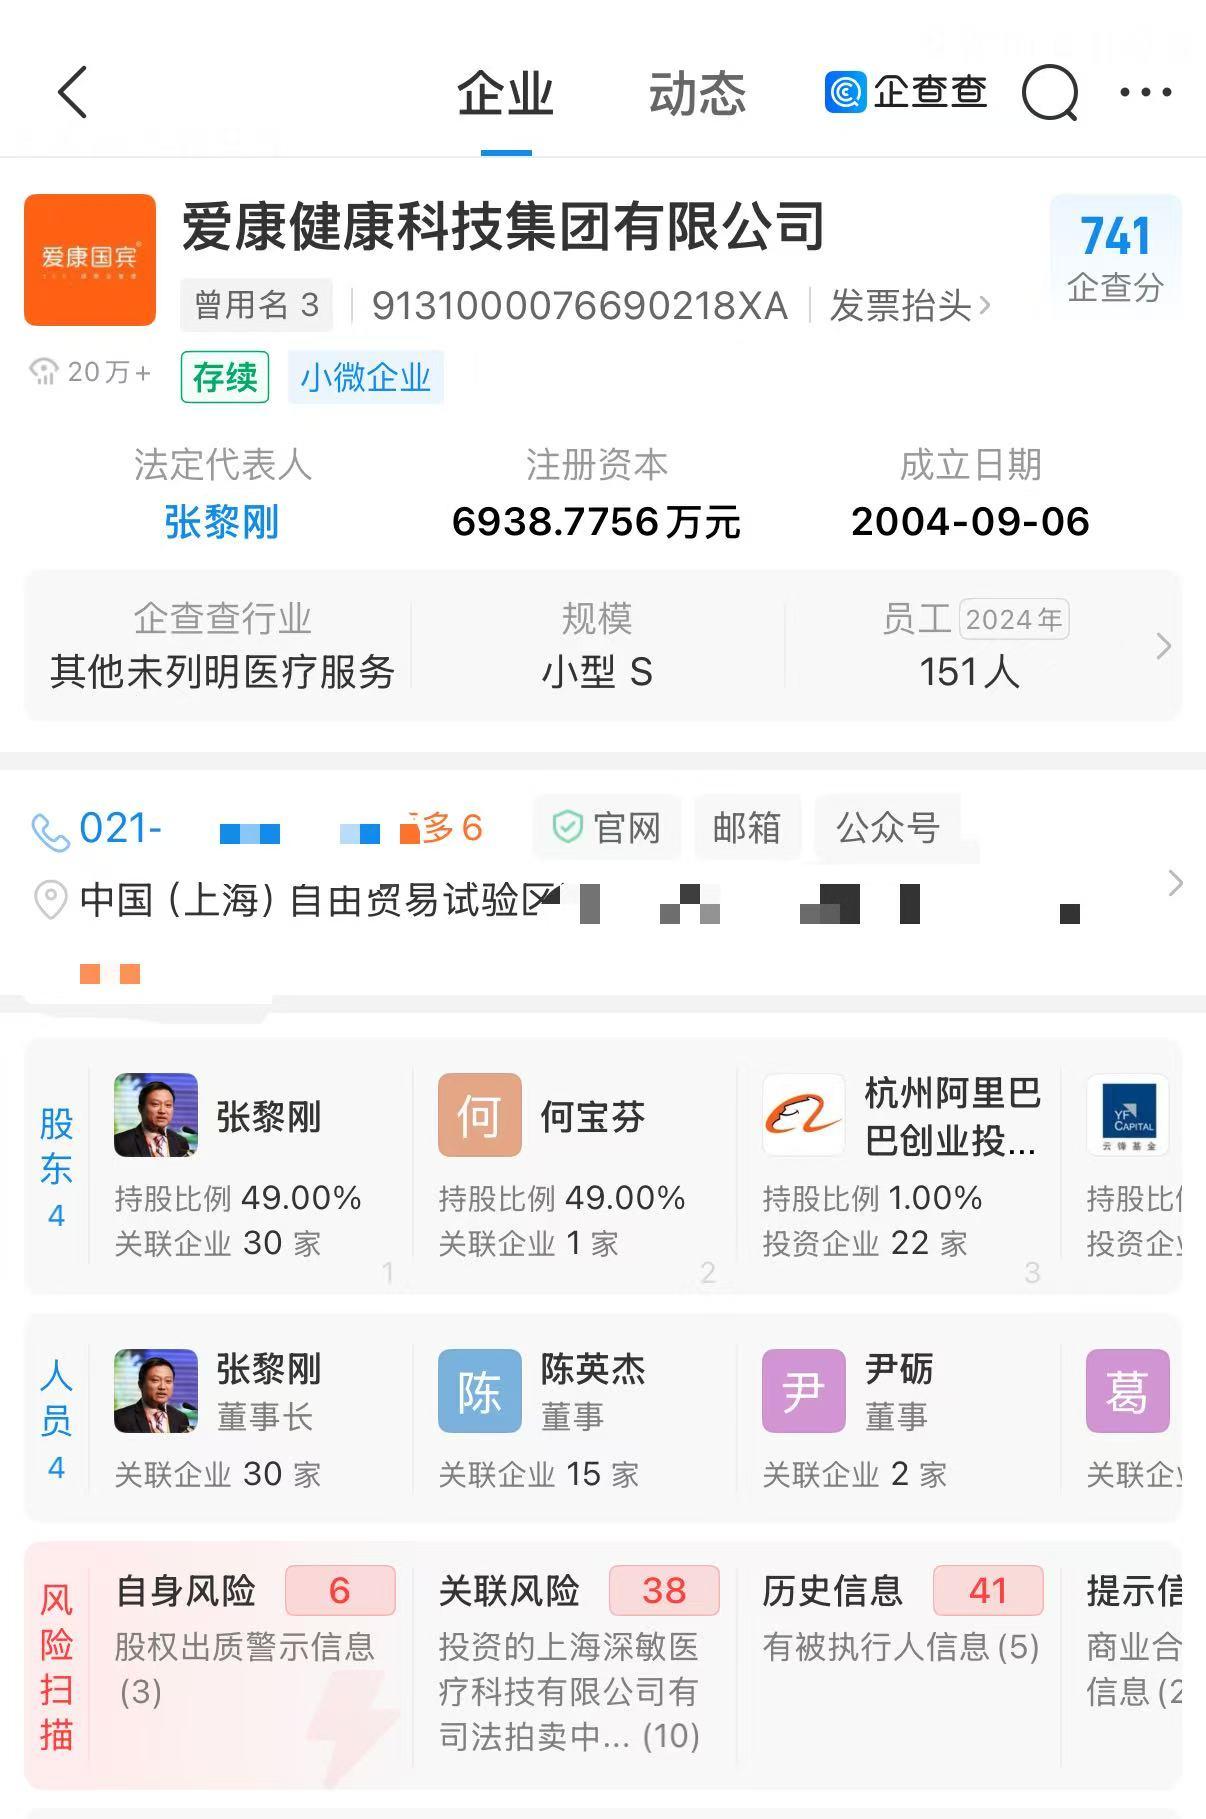Tap scale value 小型 S
The width and height of the screenshot is (1206, 1819).
(x=597, y=672)
